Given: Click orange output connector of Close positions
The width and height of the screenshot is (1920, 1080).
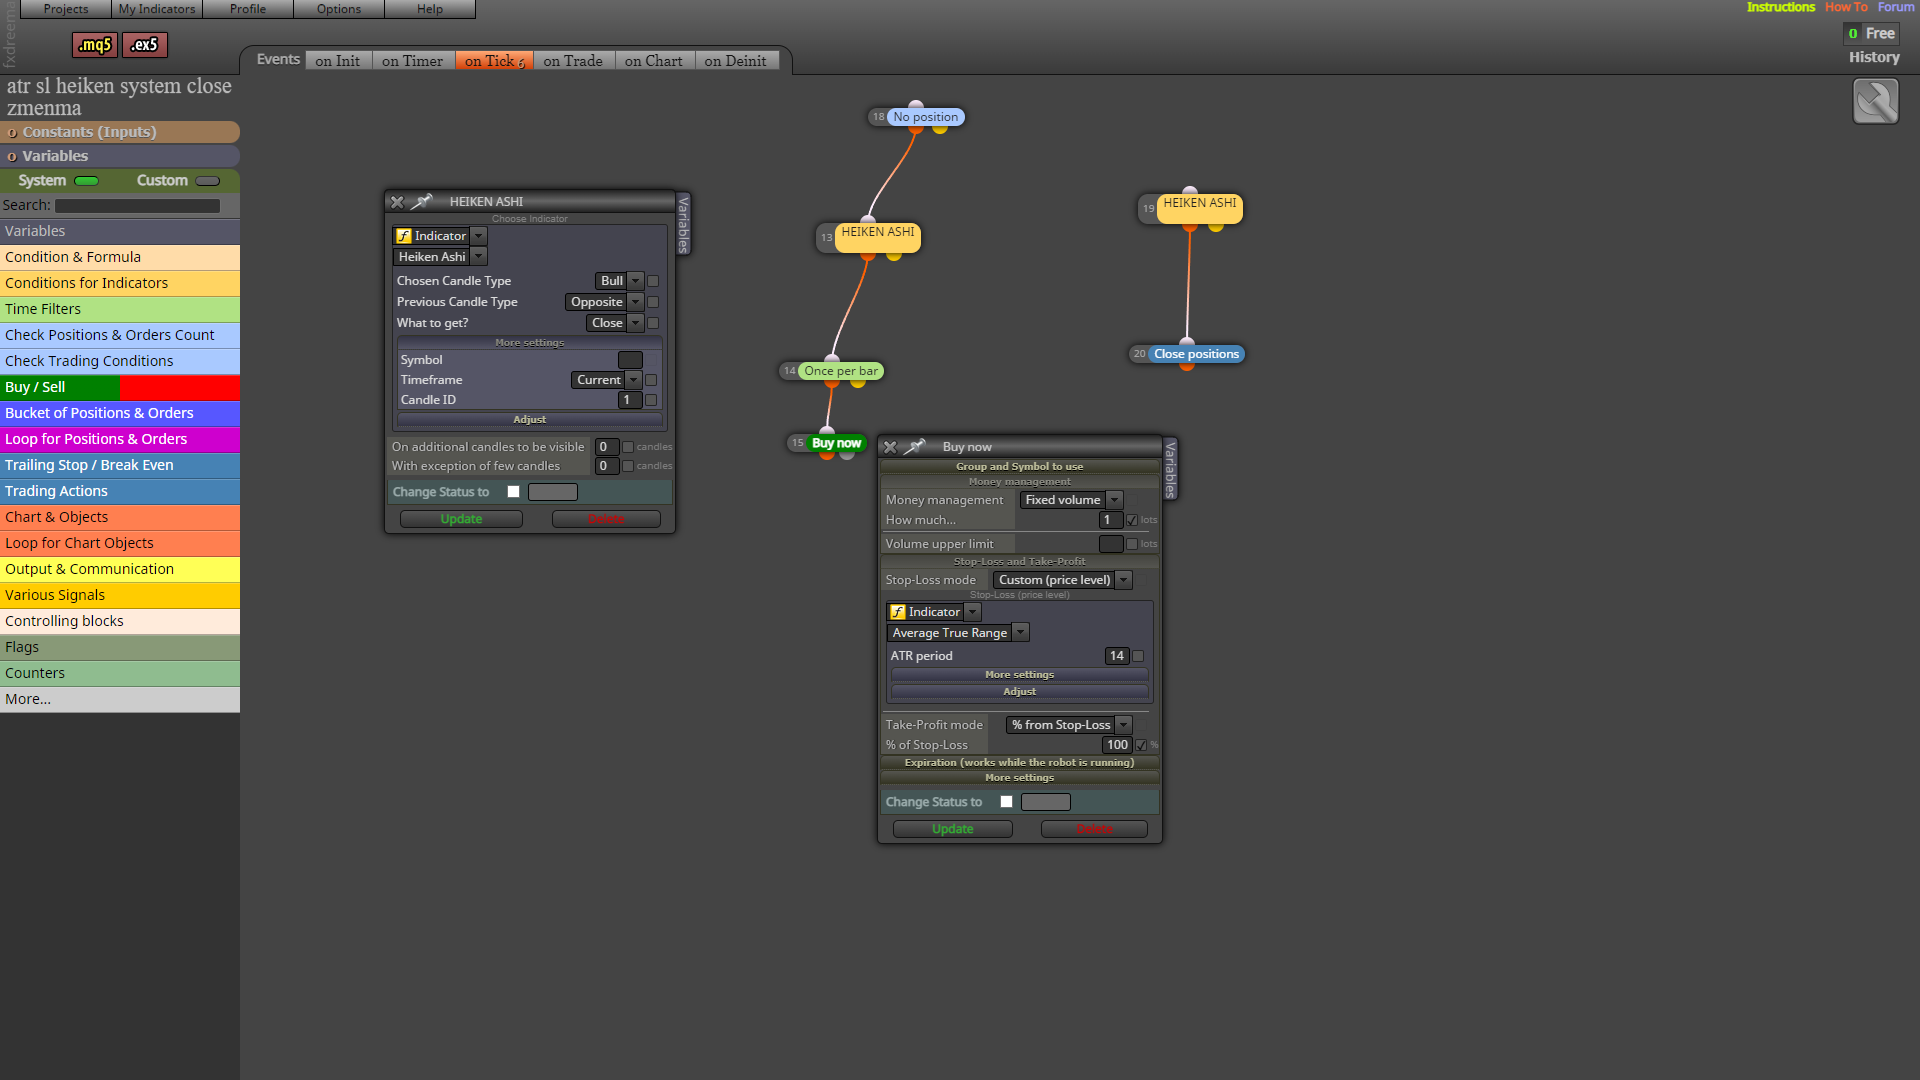Looking at the screenshot, I should click(x=1187, y=365).
